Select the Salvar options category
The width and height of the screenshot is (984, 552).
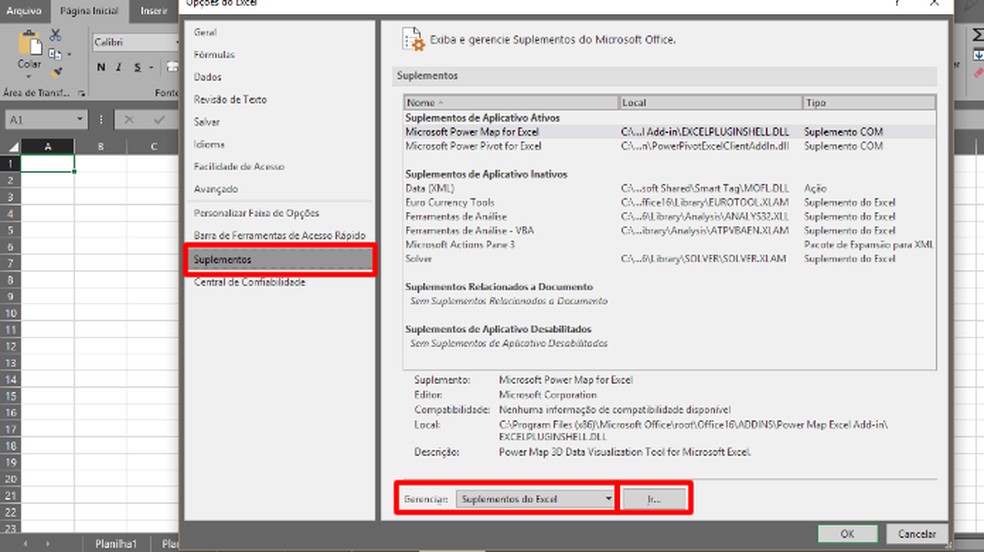[279, 122]
